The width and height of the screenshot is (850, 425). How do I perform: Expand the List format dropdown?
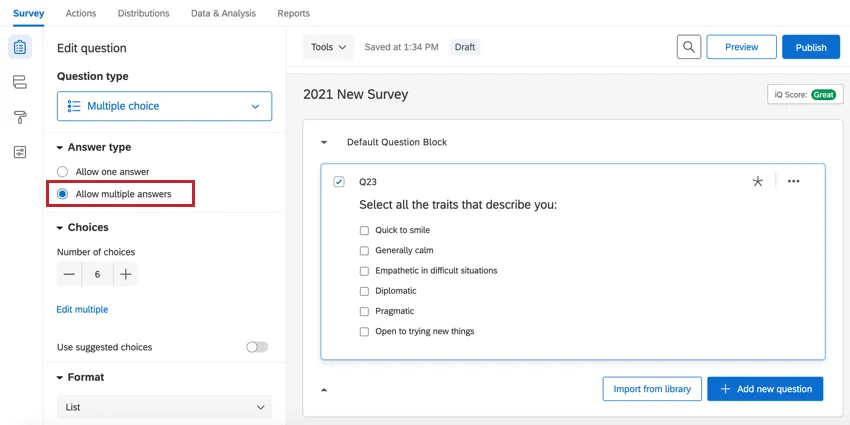164,407
